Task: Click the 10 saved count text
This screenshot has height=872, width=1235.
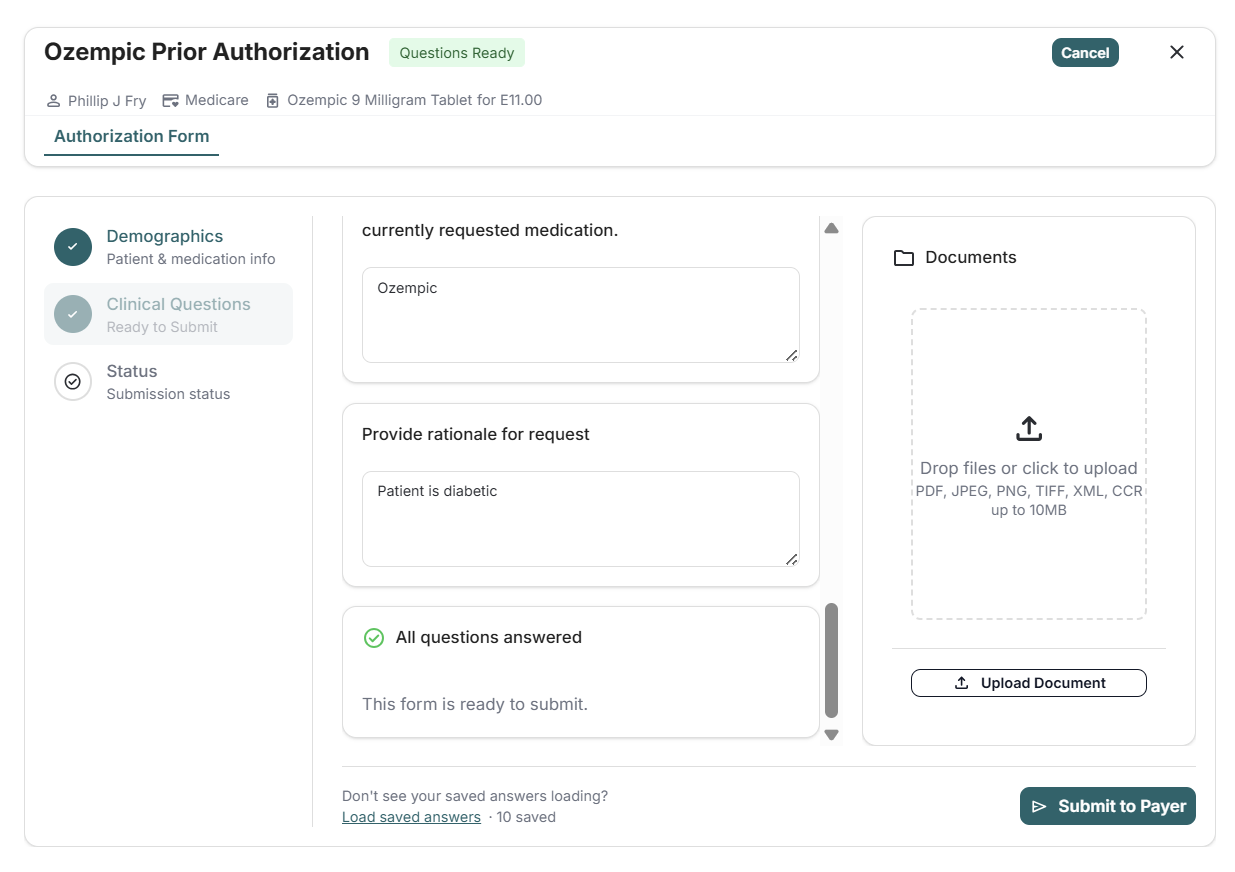Action: (526, 817)
